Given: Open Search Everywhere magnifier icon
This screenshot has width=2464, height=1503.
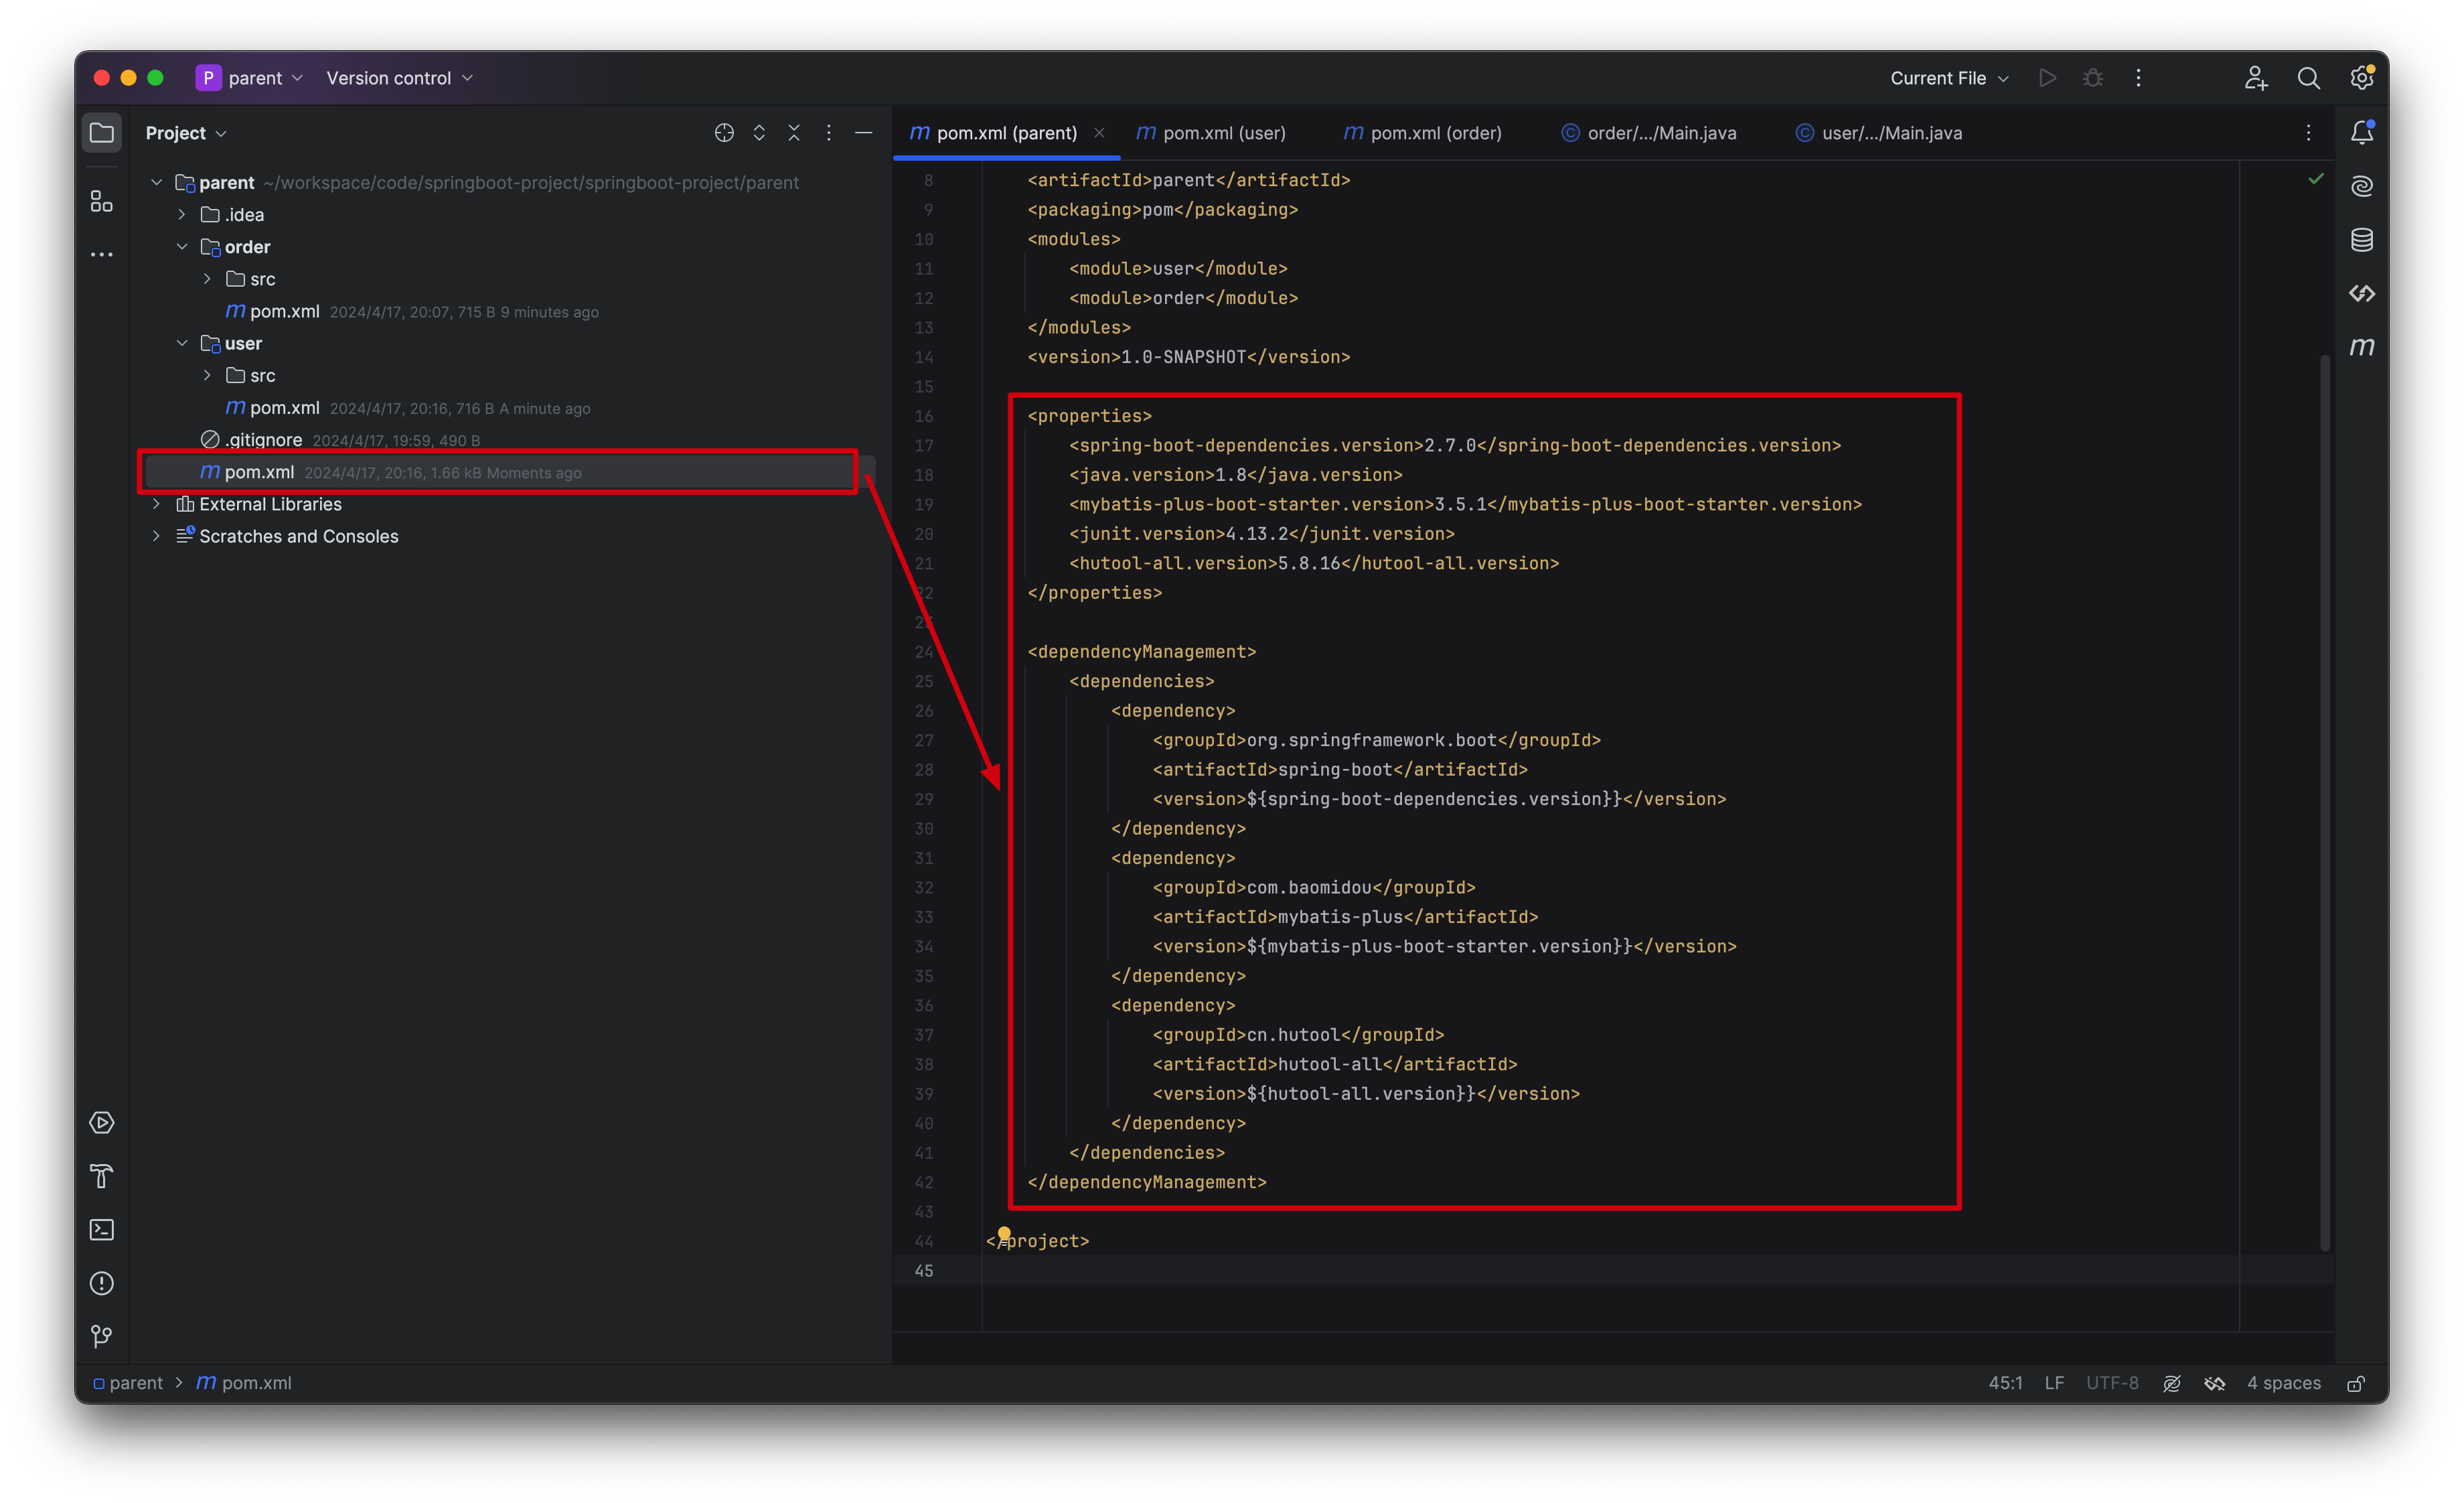Looking at the screenshot, I should [2309, 78].
